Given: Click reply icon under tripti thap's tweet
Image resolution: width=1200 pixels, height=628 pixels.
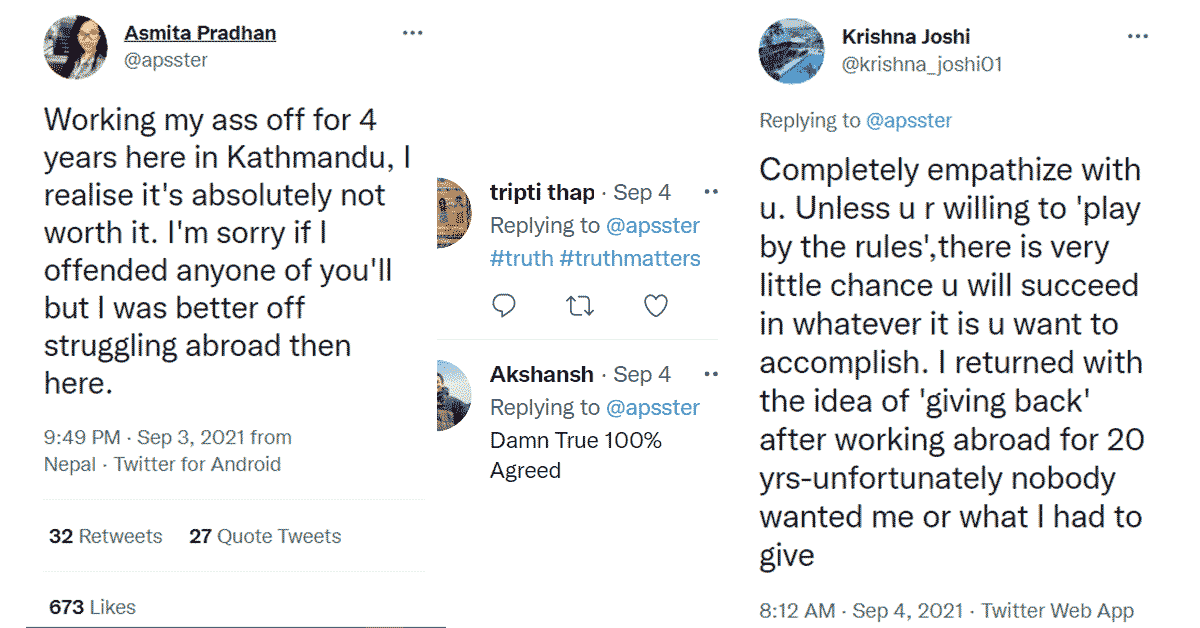Looking at the screenshot, I should point(505,306).
